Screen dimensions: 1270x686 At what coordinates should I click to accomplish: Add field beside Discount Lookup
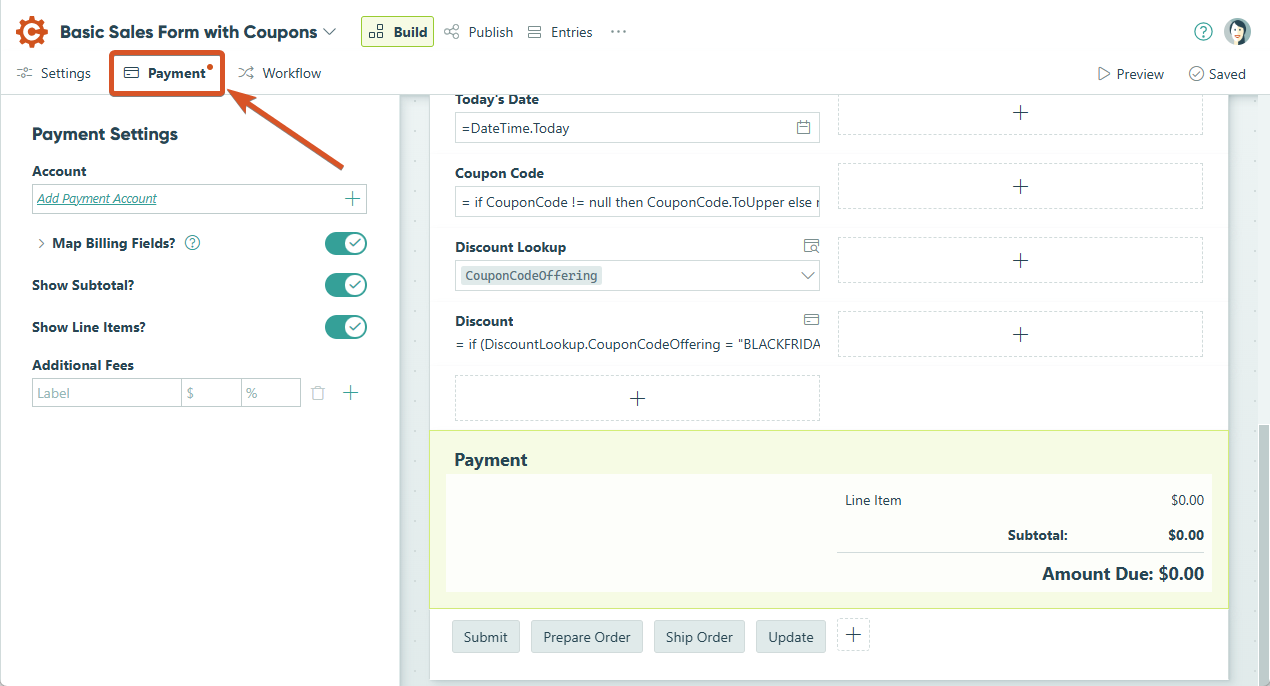[1020, 260]
